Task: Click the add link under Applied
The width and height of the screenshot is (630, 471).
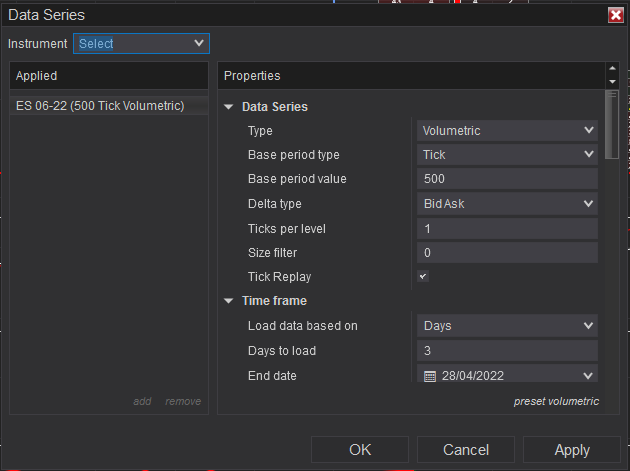Action: (142, 401)
